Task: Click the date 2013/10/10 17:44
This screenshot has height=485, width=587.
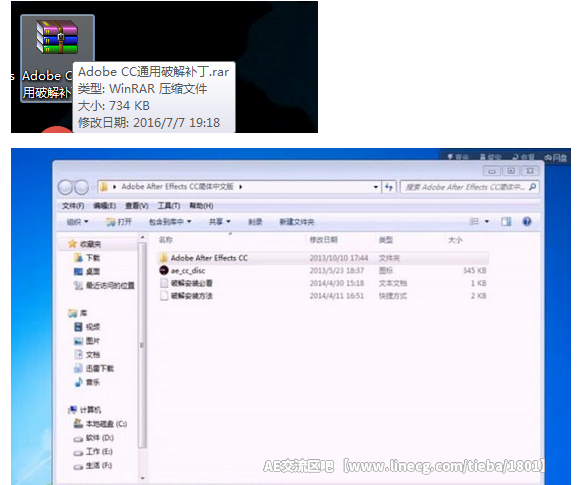Action: [339, 258]
